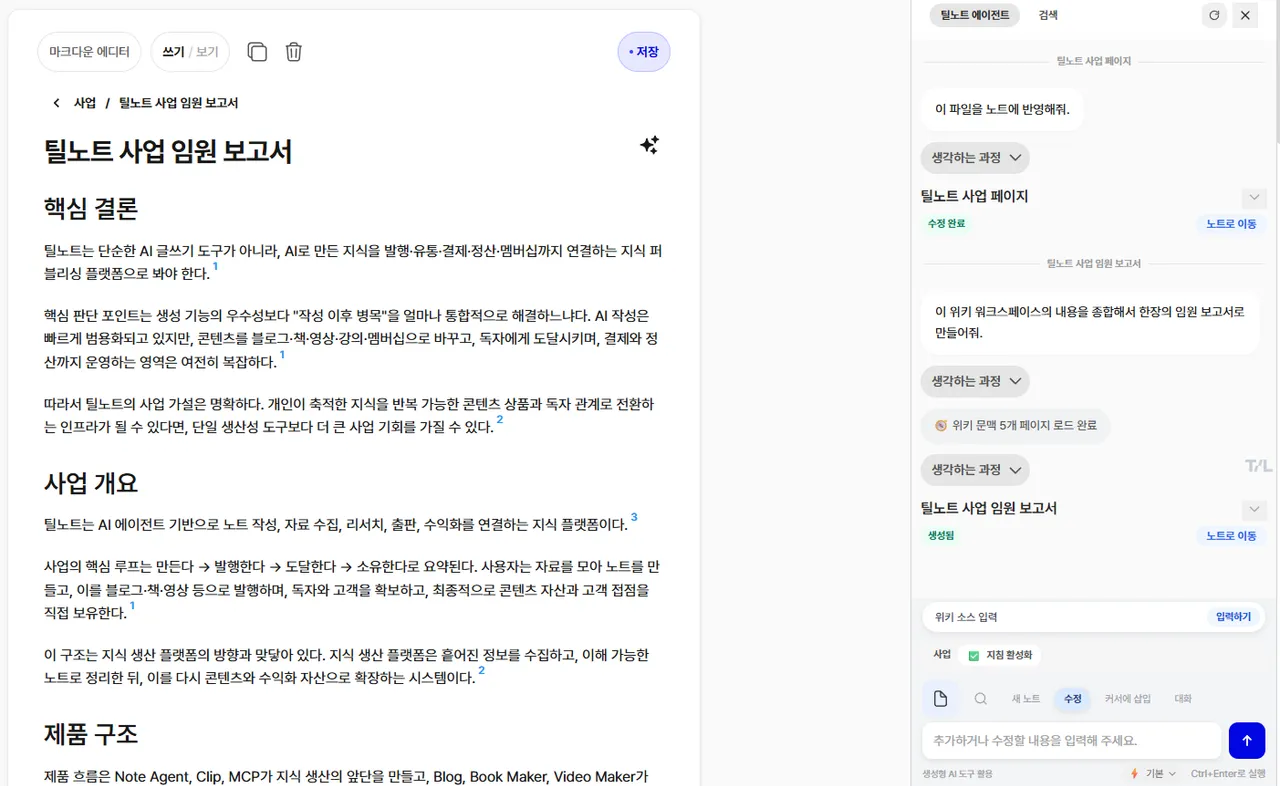The image size is (1280, 786).
Task: Send message with blue arrow button
Action: [1246, 741]
